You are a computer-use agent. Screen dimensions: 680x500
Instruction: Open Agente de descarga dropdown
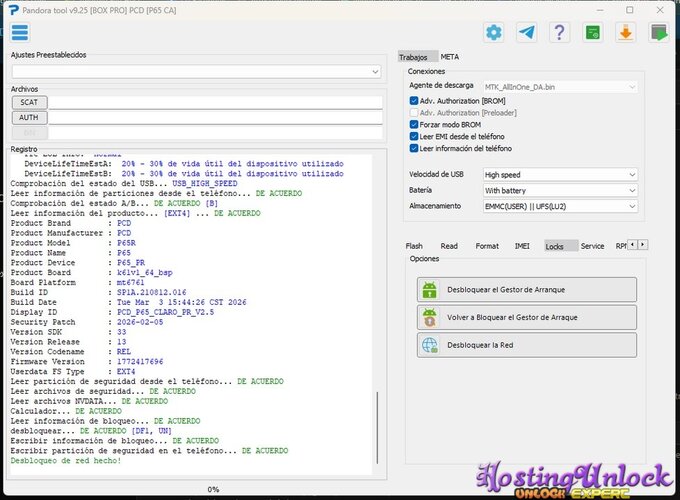(560, 87)
